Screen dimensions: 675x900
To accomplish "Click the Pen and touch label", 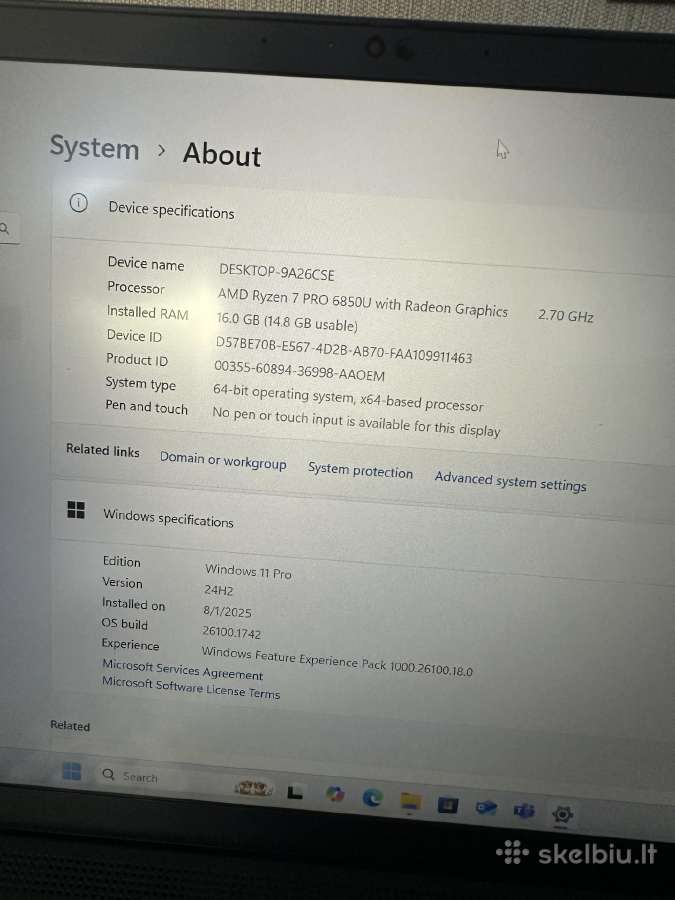I will pyautogui.click(x=146, y=407).
